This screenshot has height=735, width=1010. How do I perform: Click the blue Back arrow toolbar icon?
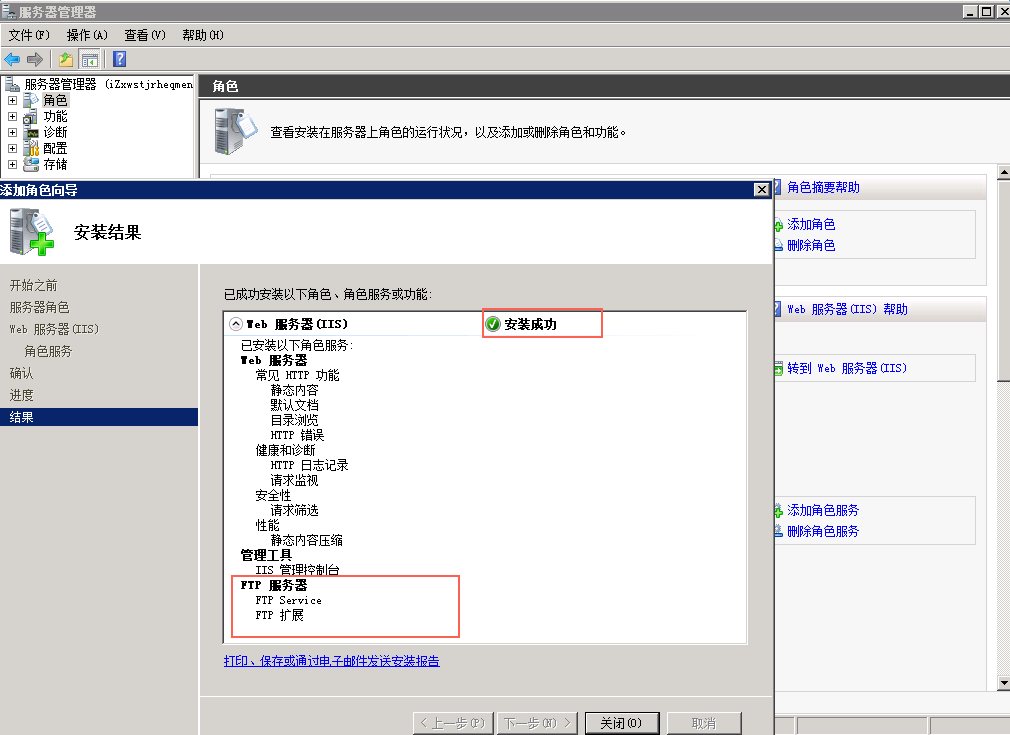(13, 59)
